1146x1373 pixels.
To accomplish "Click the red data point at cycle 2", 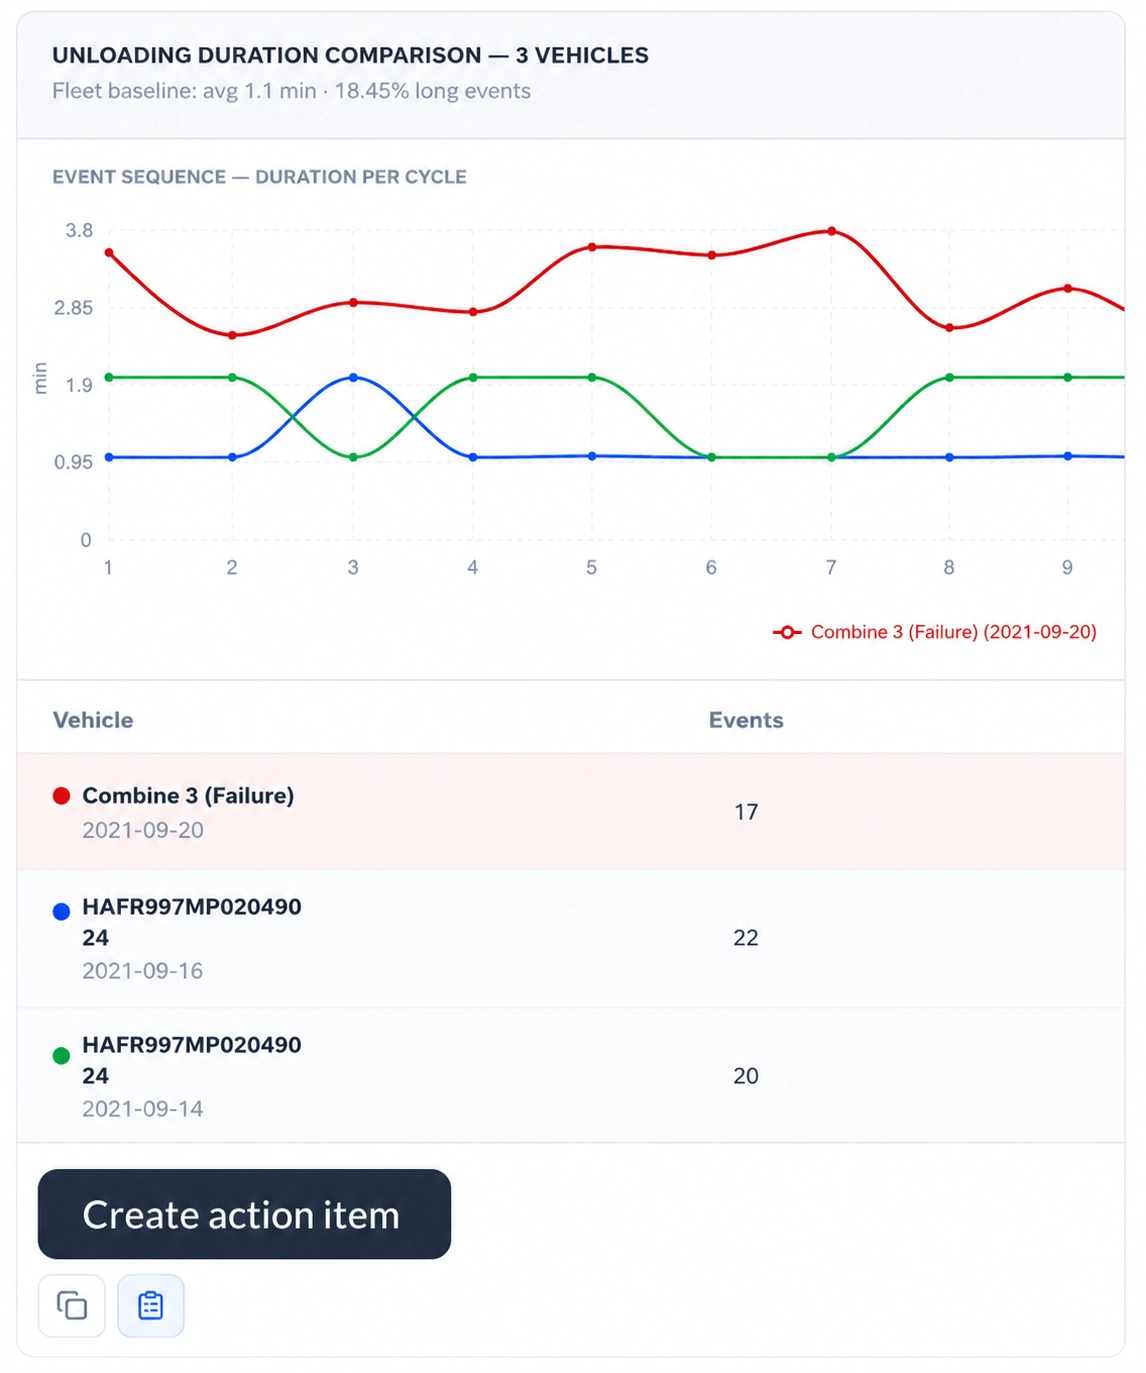I will pyautogui.click(x=232, y=335).
